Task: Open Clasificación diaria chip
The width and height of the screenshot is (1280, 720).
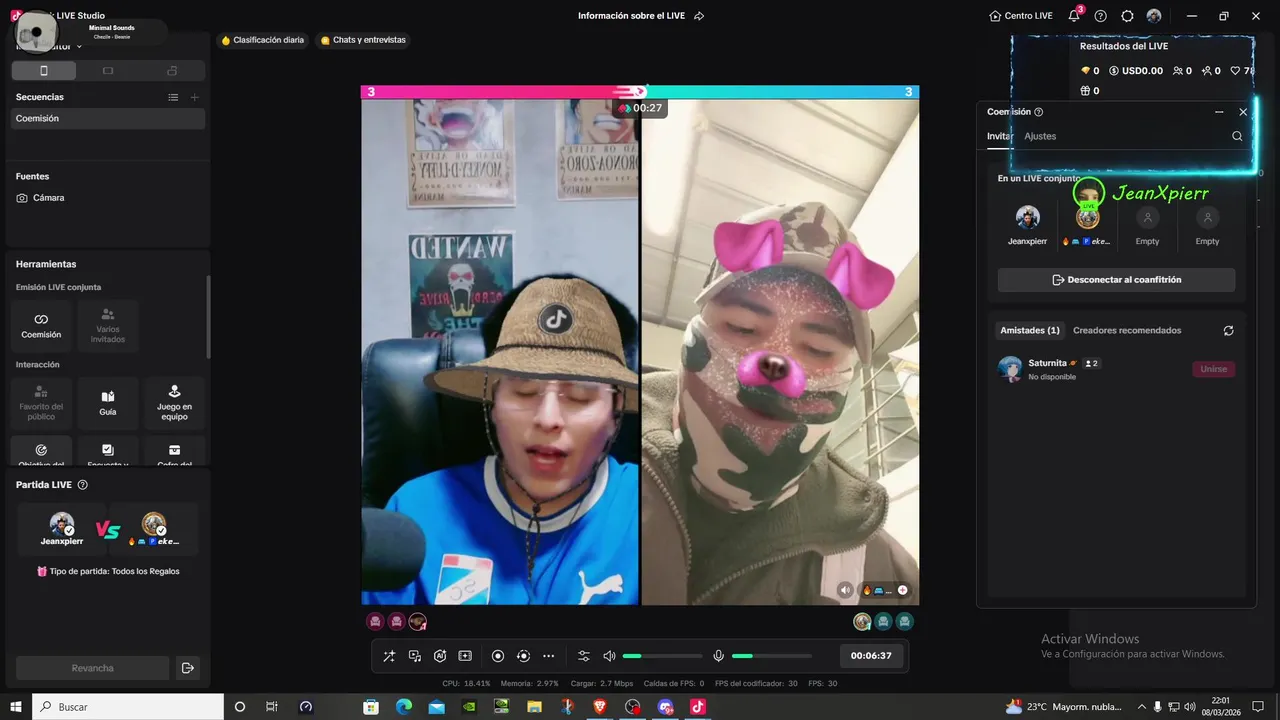Action: [263, 40]
